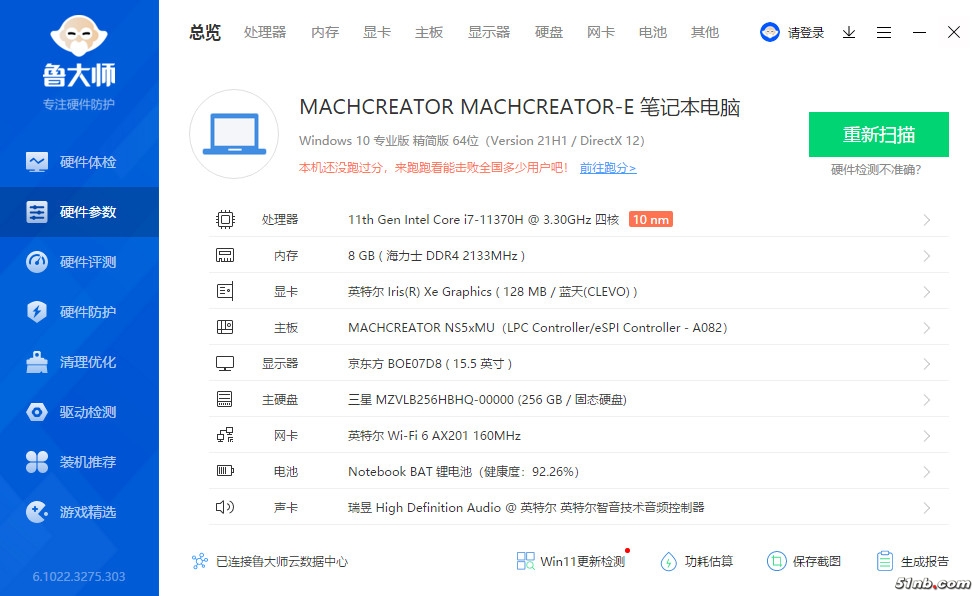The image size is (978, 596).
Task: Open the hamburger main menu
Action: click(884, 32)
